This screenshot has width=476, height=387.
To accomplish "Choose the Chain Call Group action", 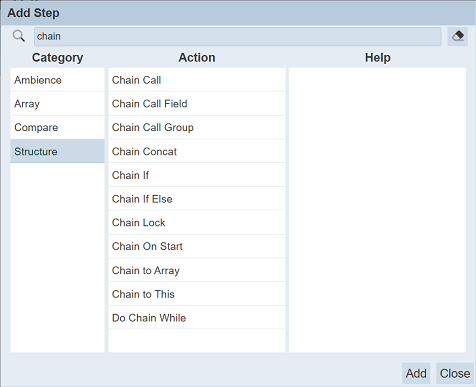I will pyautogui.click(x=197, y=127).
